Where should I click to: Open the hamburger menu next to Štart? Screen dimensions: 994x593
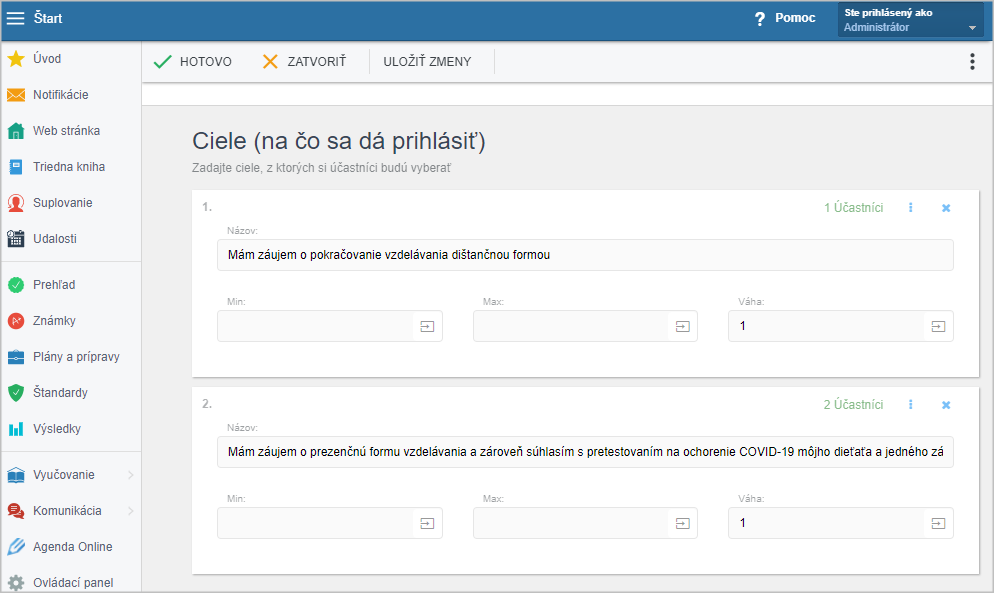(x=16, y=18)
